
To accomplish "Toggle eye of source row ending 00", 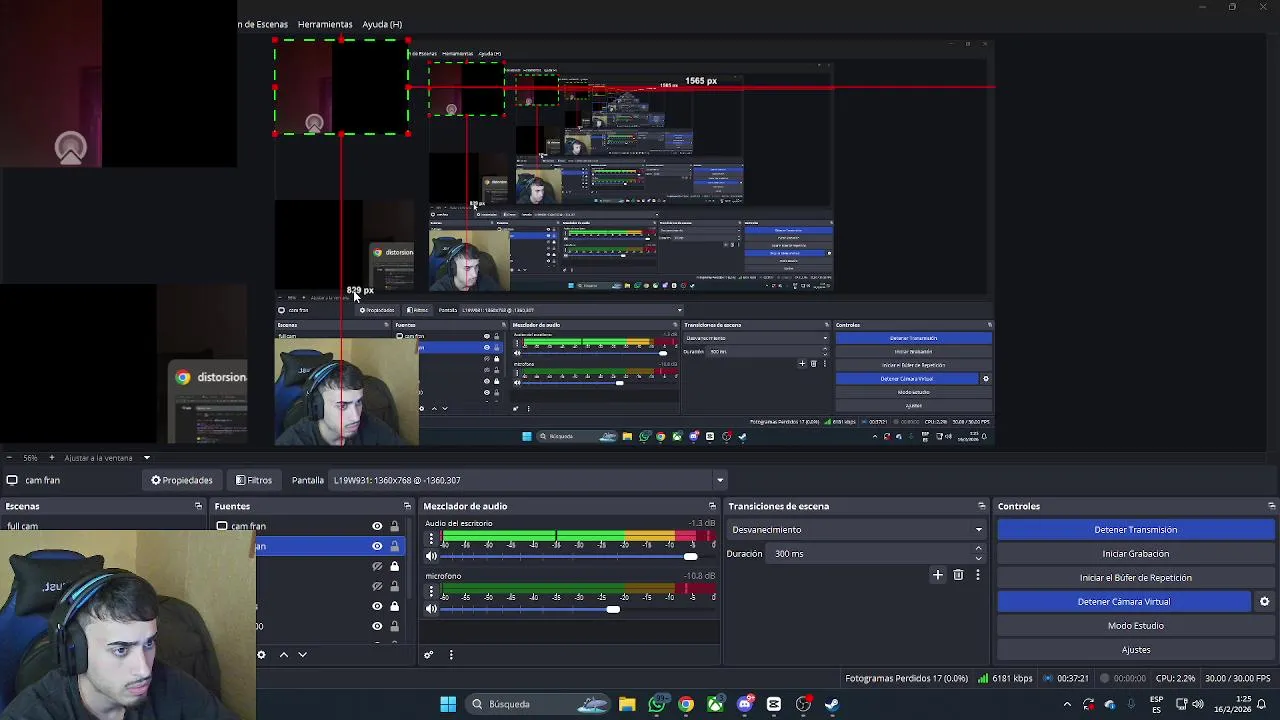I will pos(377,626).
